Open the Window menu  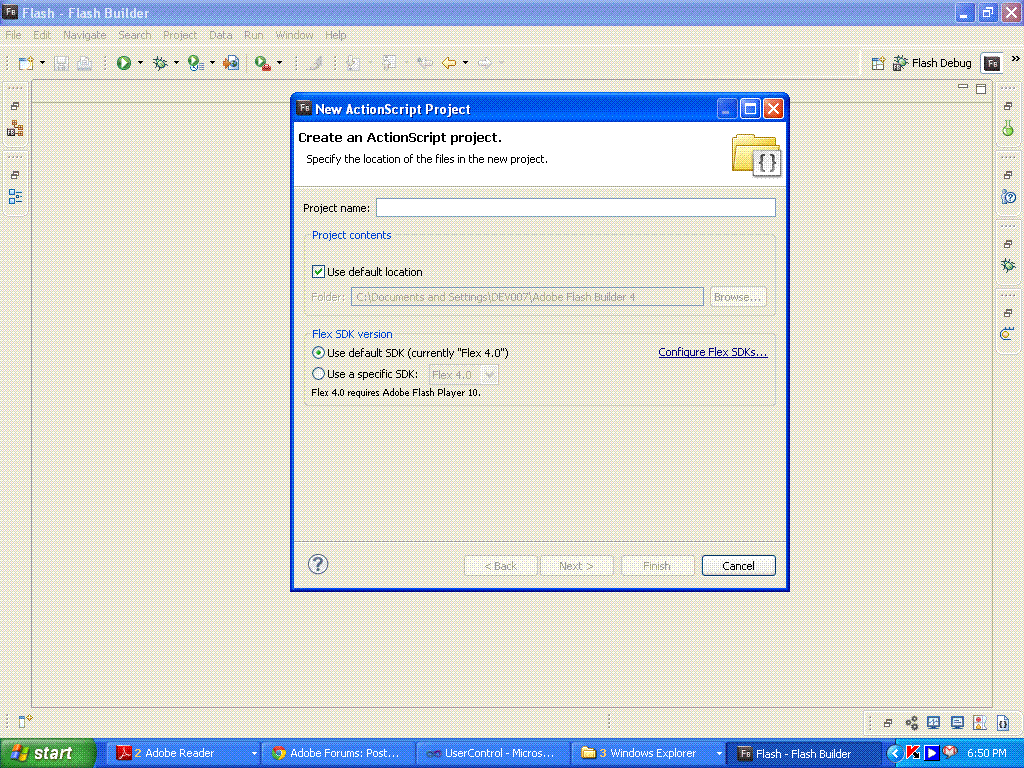pos(294,35)
